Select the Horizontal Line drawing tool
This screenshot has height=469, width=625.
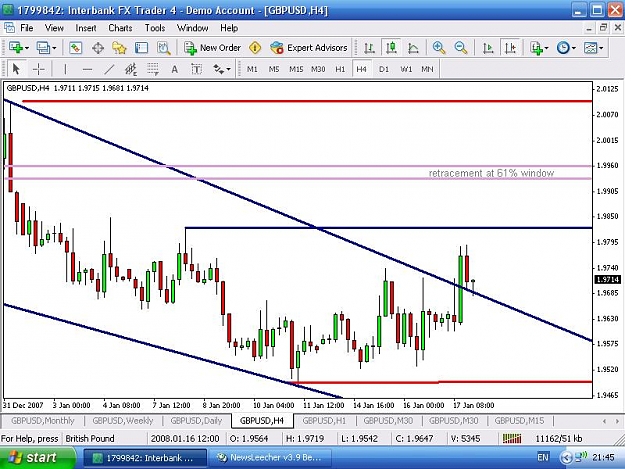pos(87,69)
